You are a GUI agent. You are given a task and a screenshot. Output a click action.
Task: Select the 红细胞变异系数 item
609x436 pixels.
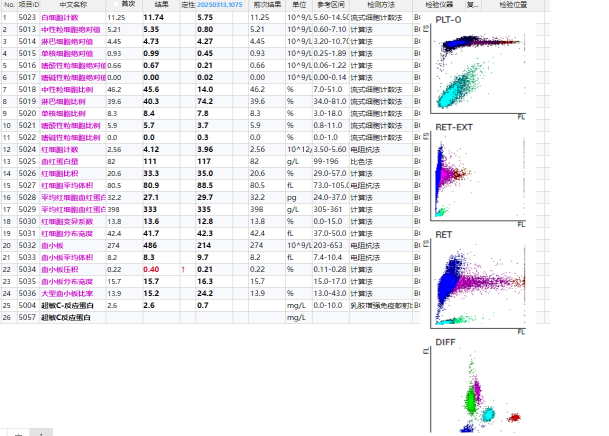pyautogui.click(x=67, y=222)
